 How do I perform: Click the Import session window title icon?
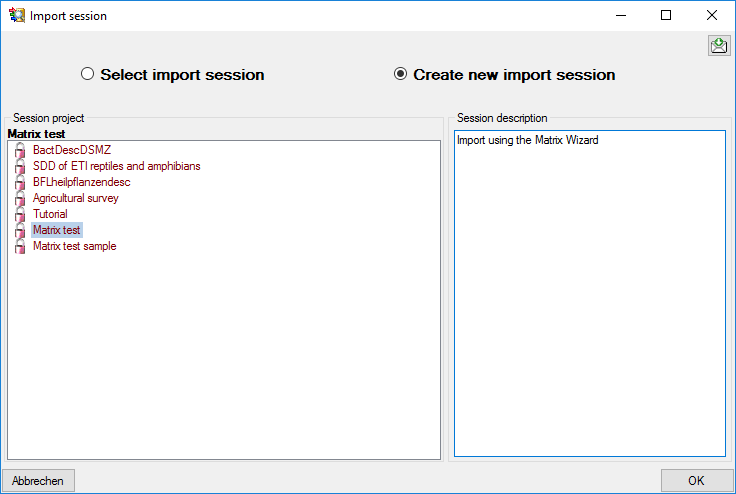[x=17, y=15]
